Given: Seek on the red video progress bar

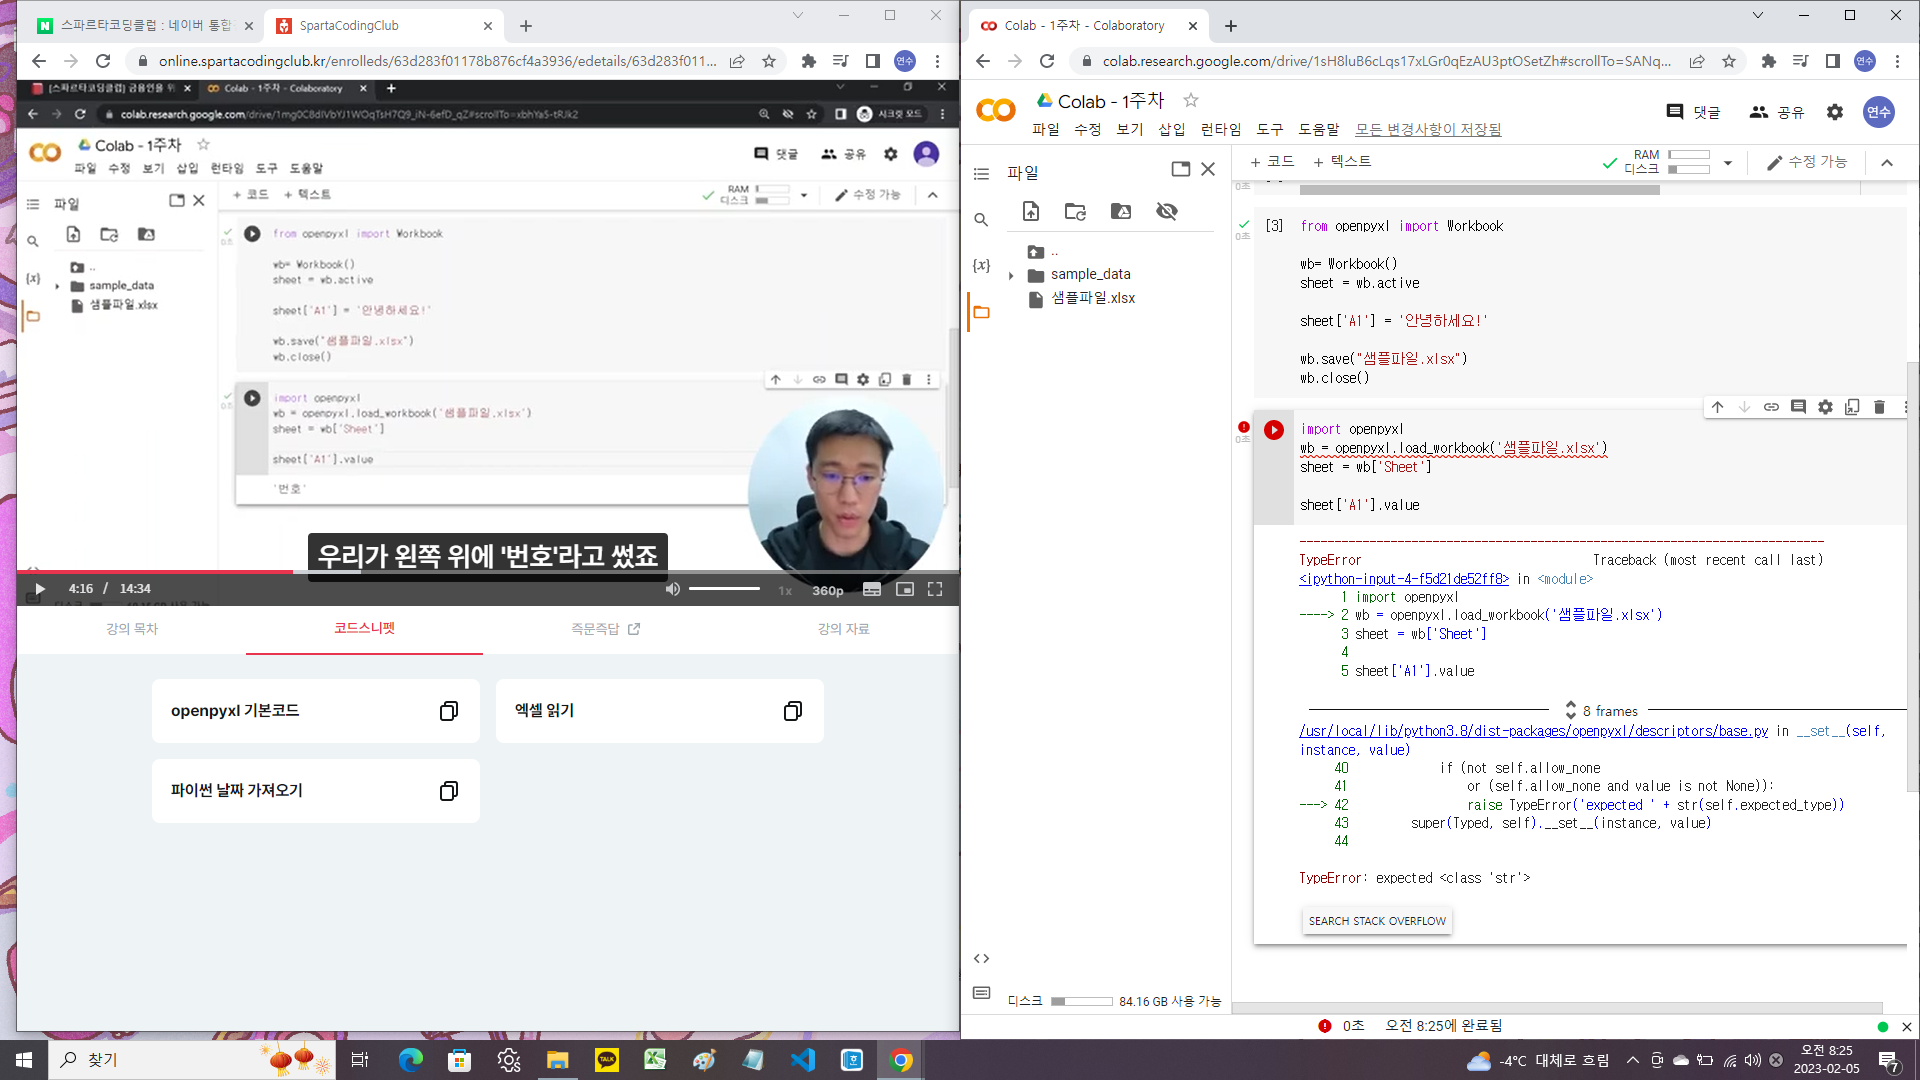Looking at the screenshot, I should 155,572.
